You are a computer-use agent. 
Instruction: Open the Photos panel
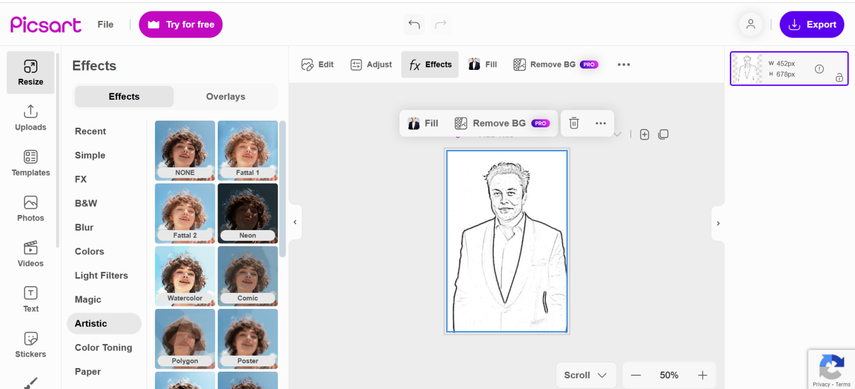[31, 208]
